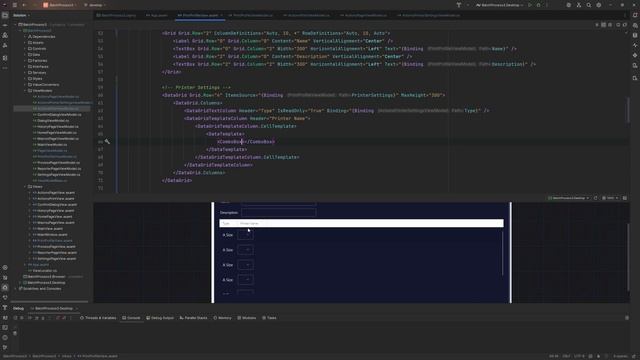The width and height of the screenshot is (640, 360).
Task: Switch to Threads & Variables tab
Action: (98, 318)
